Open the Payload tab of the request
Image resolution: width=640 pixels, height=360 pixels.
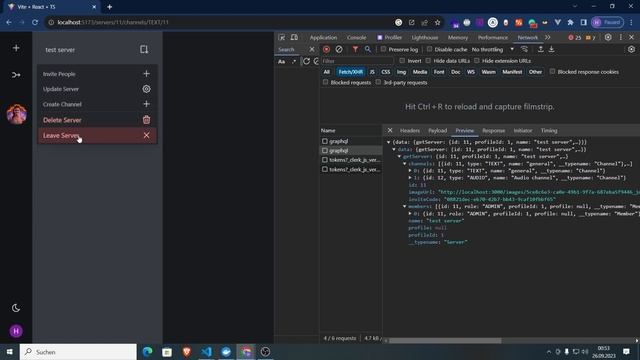438,131
